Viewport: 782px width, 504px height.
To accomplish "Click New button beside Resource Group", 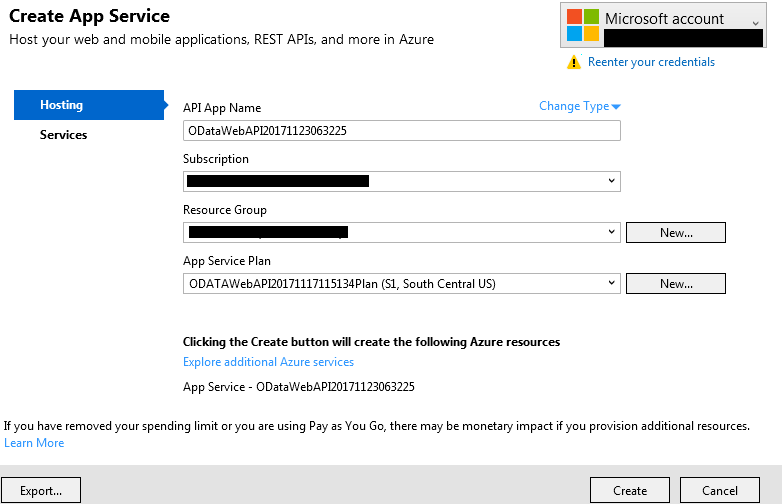I will (x=675, y=232).
